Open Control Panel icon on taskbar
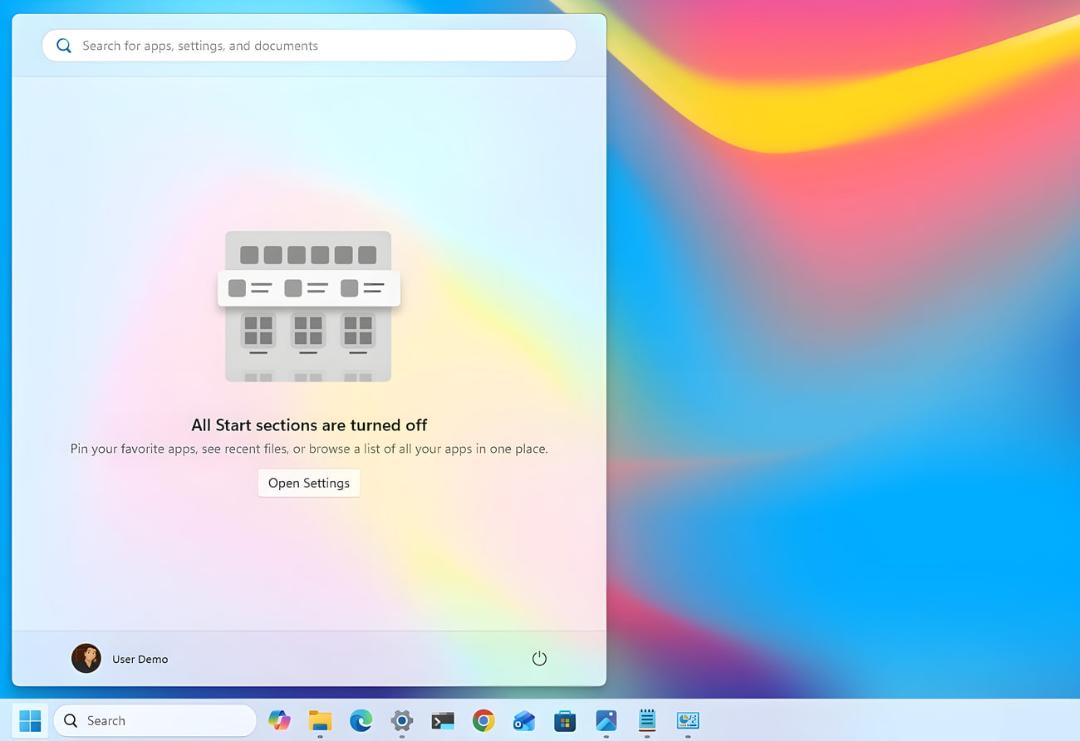 [687, 720]
